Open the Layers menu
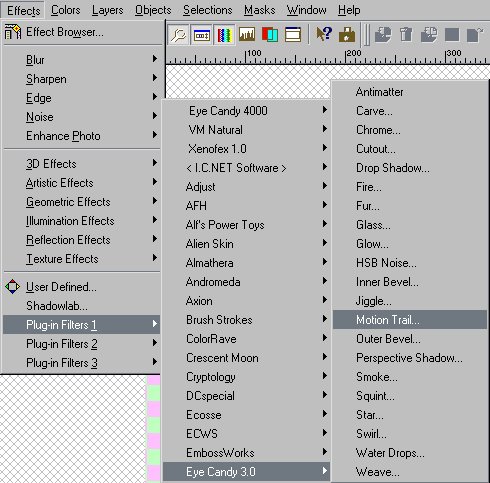Image resolution: width=490 pixels, height=483 pixels. [x=108, y=10]
